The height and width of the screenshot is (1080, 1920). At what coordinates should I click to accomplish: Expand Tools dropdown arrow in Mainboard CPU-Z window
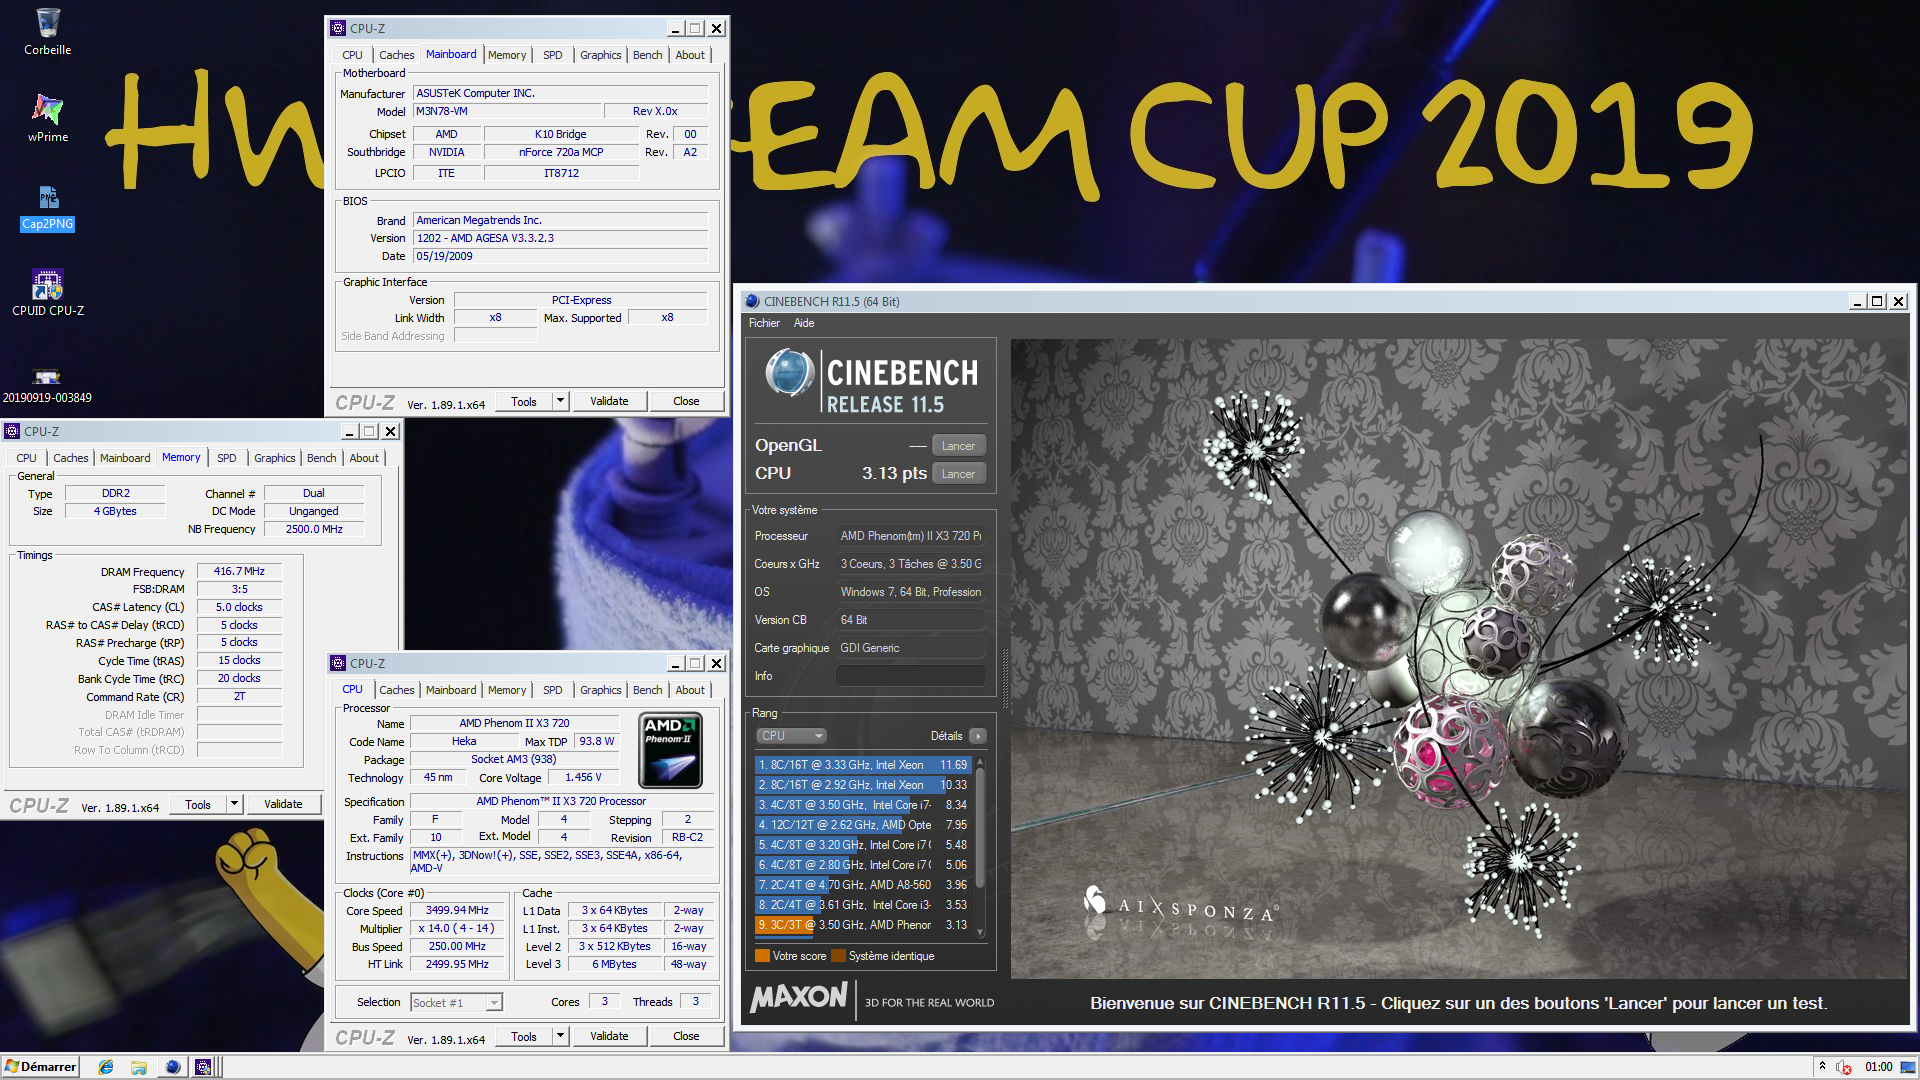point(561,401)
